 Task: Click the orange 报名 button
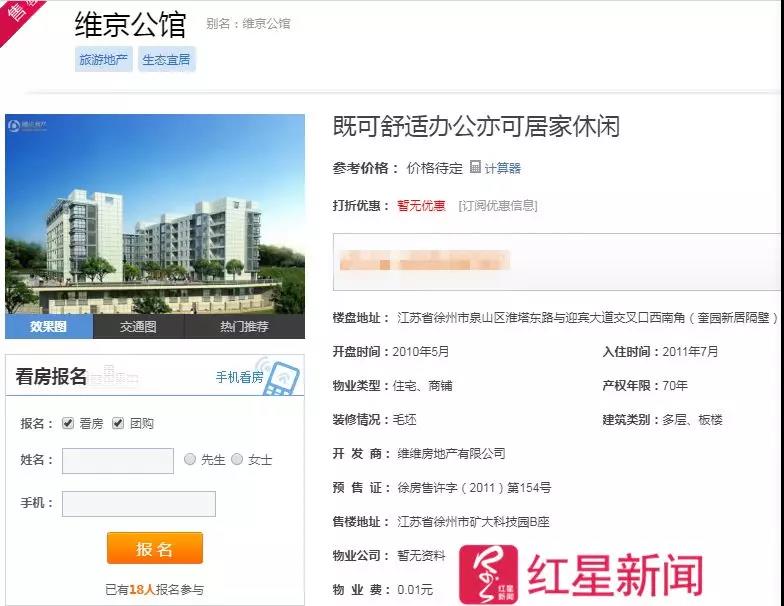(155, 548)
